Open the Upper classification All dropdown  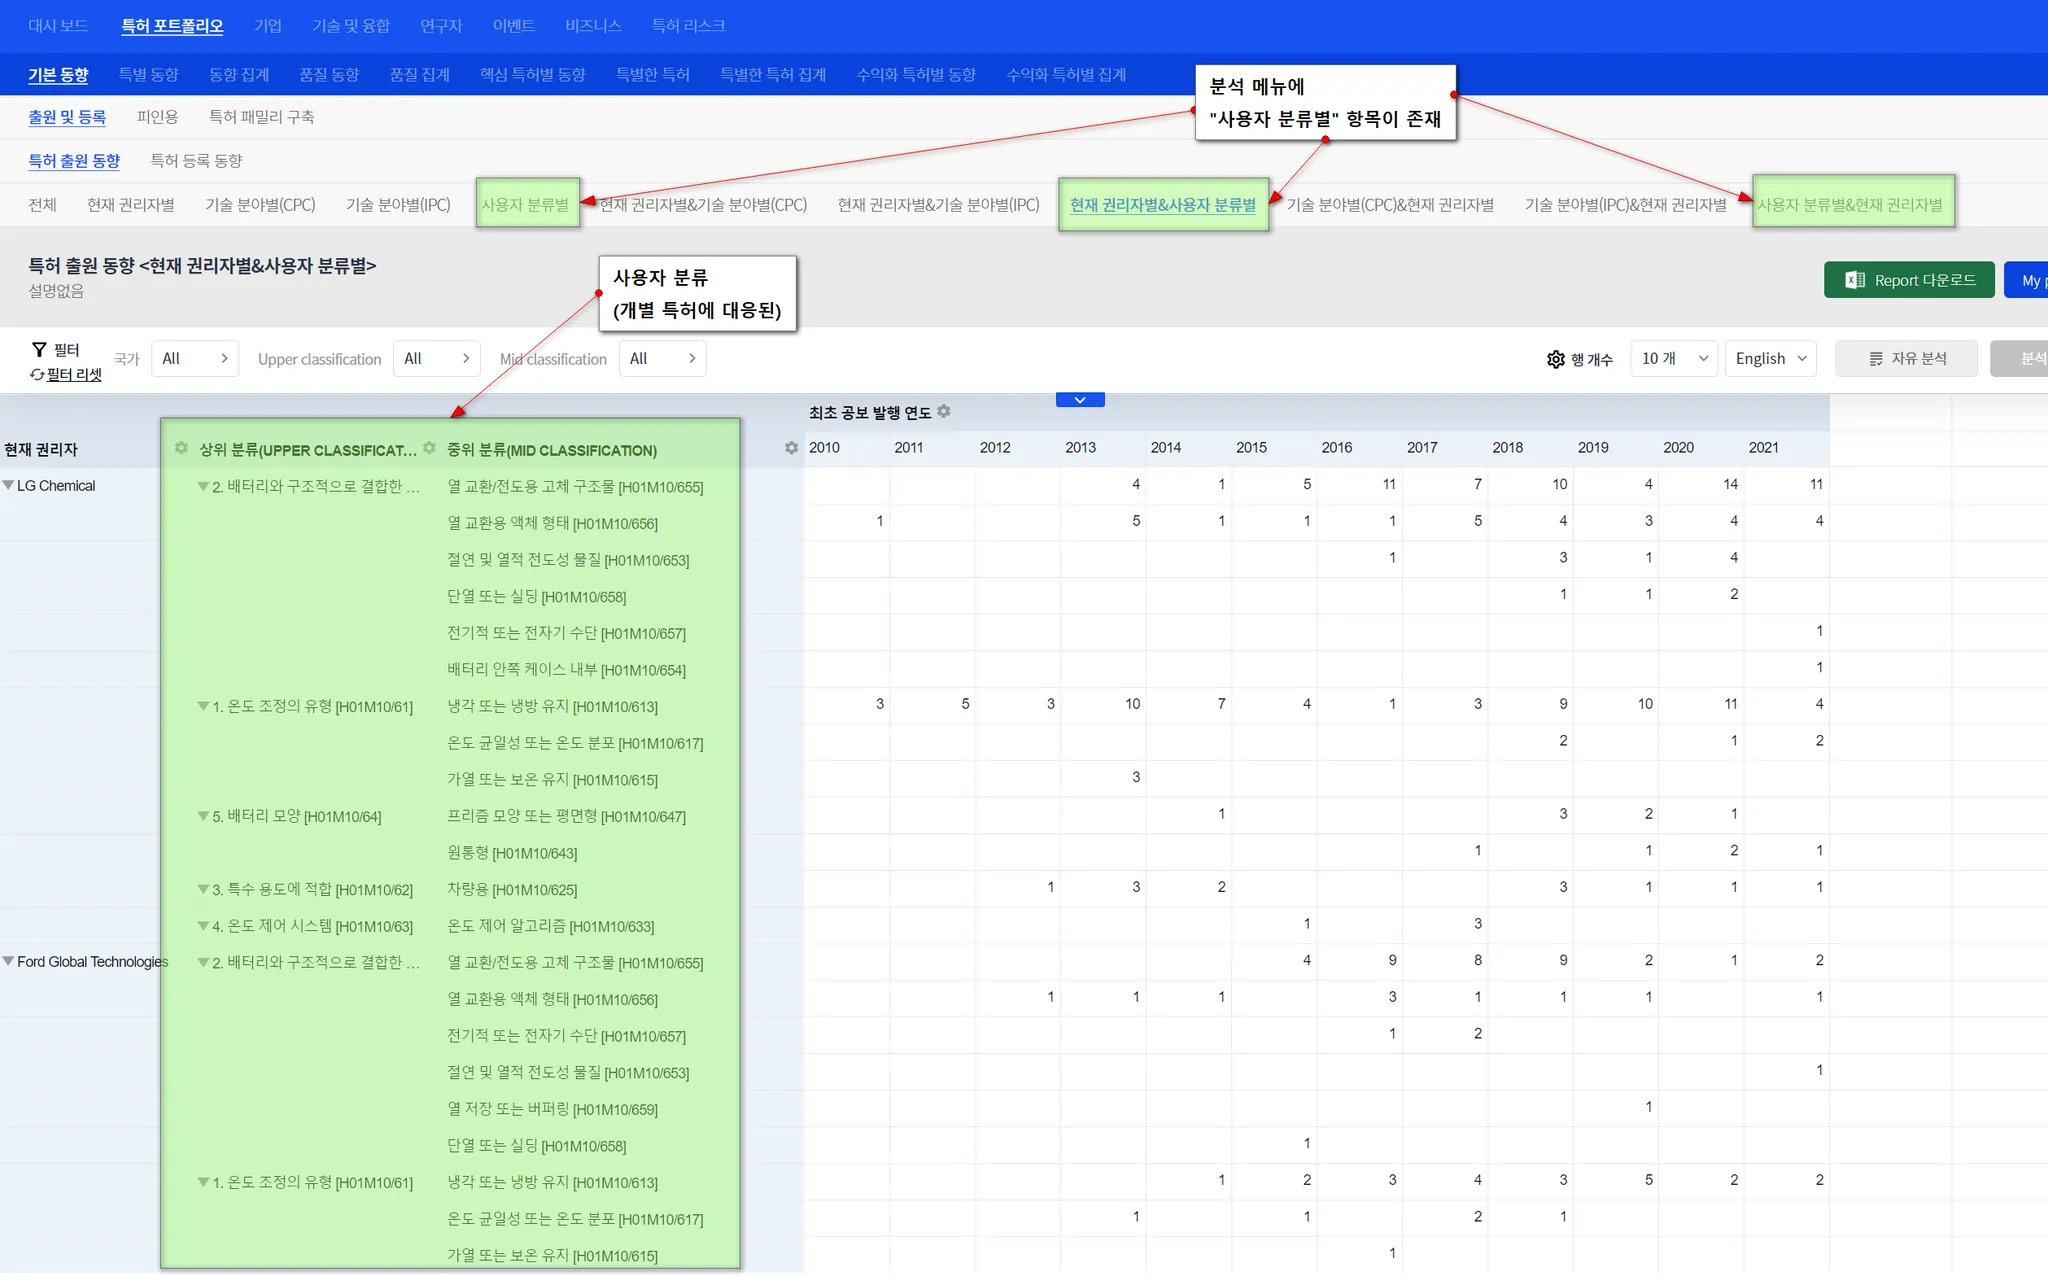coord(436,358)
